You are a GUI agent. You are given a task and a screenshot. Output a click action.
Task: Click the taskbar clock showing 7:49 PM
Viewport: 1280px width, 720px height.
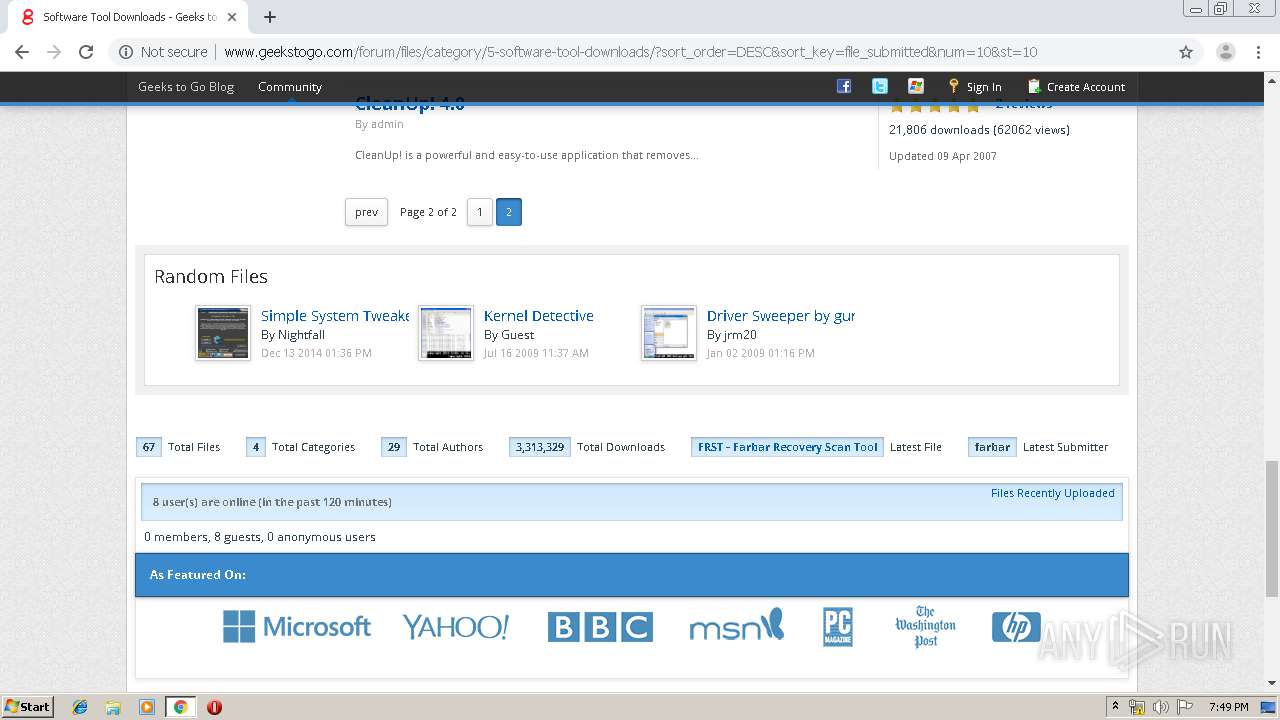(1228, 707)
